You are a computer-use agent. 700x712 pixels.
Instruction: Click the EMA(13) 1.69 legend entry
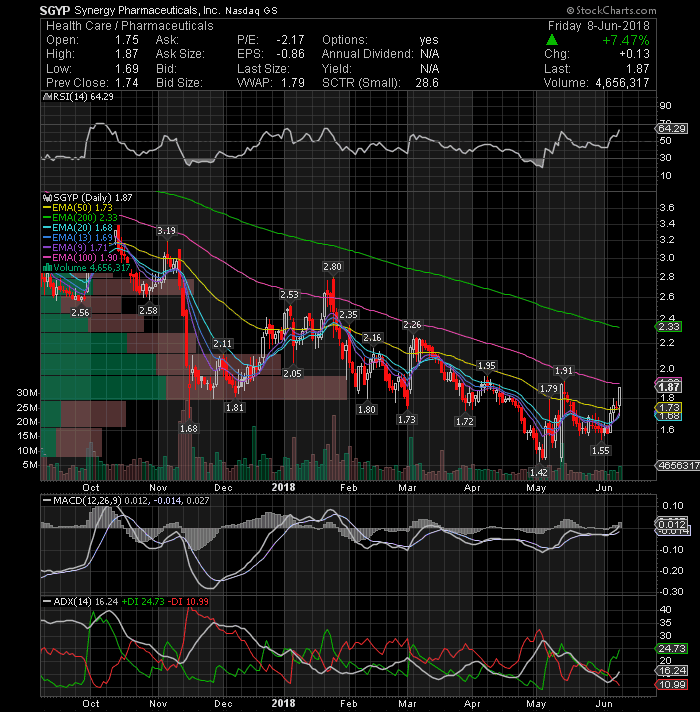point(78,237)
